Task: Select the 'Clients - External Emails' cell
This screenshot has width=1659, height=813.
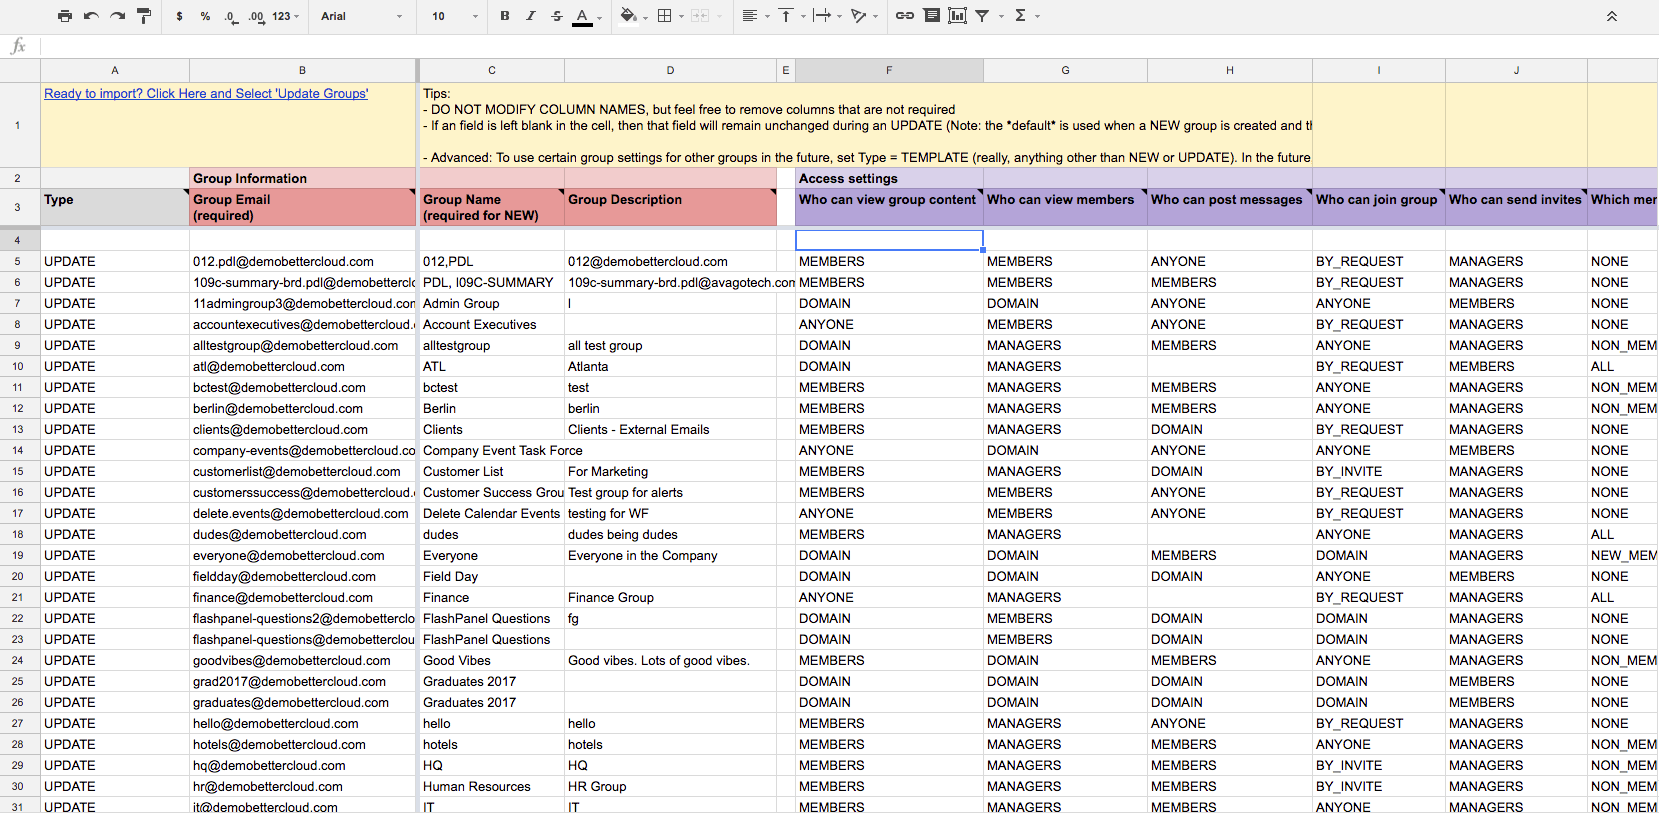Action: (670, 430)
